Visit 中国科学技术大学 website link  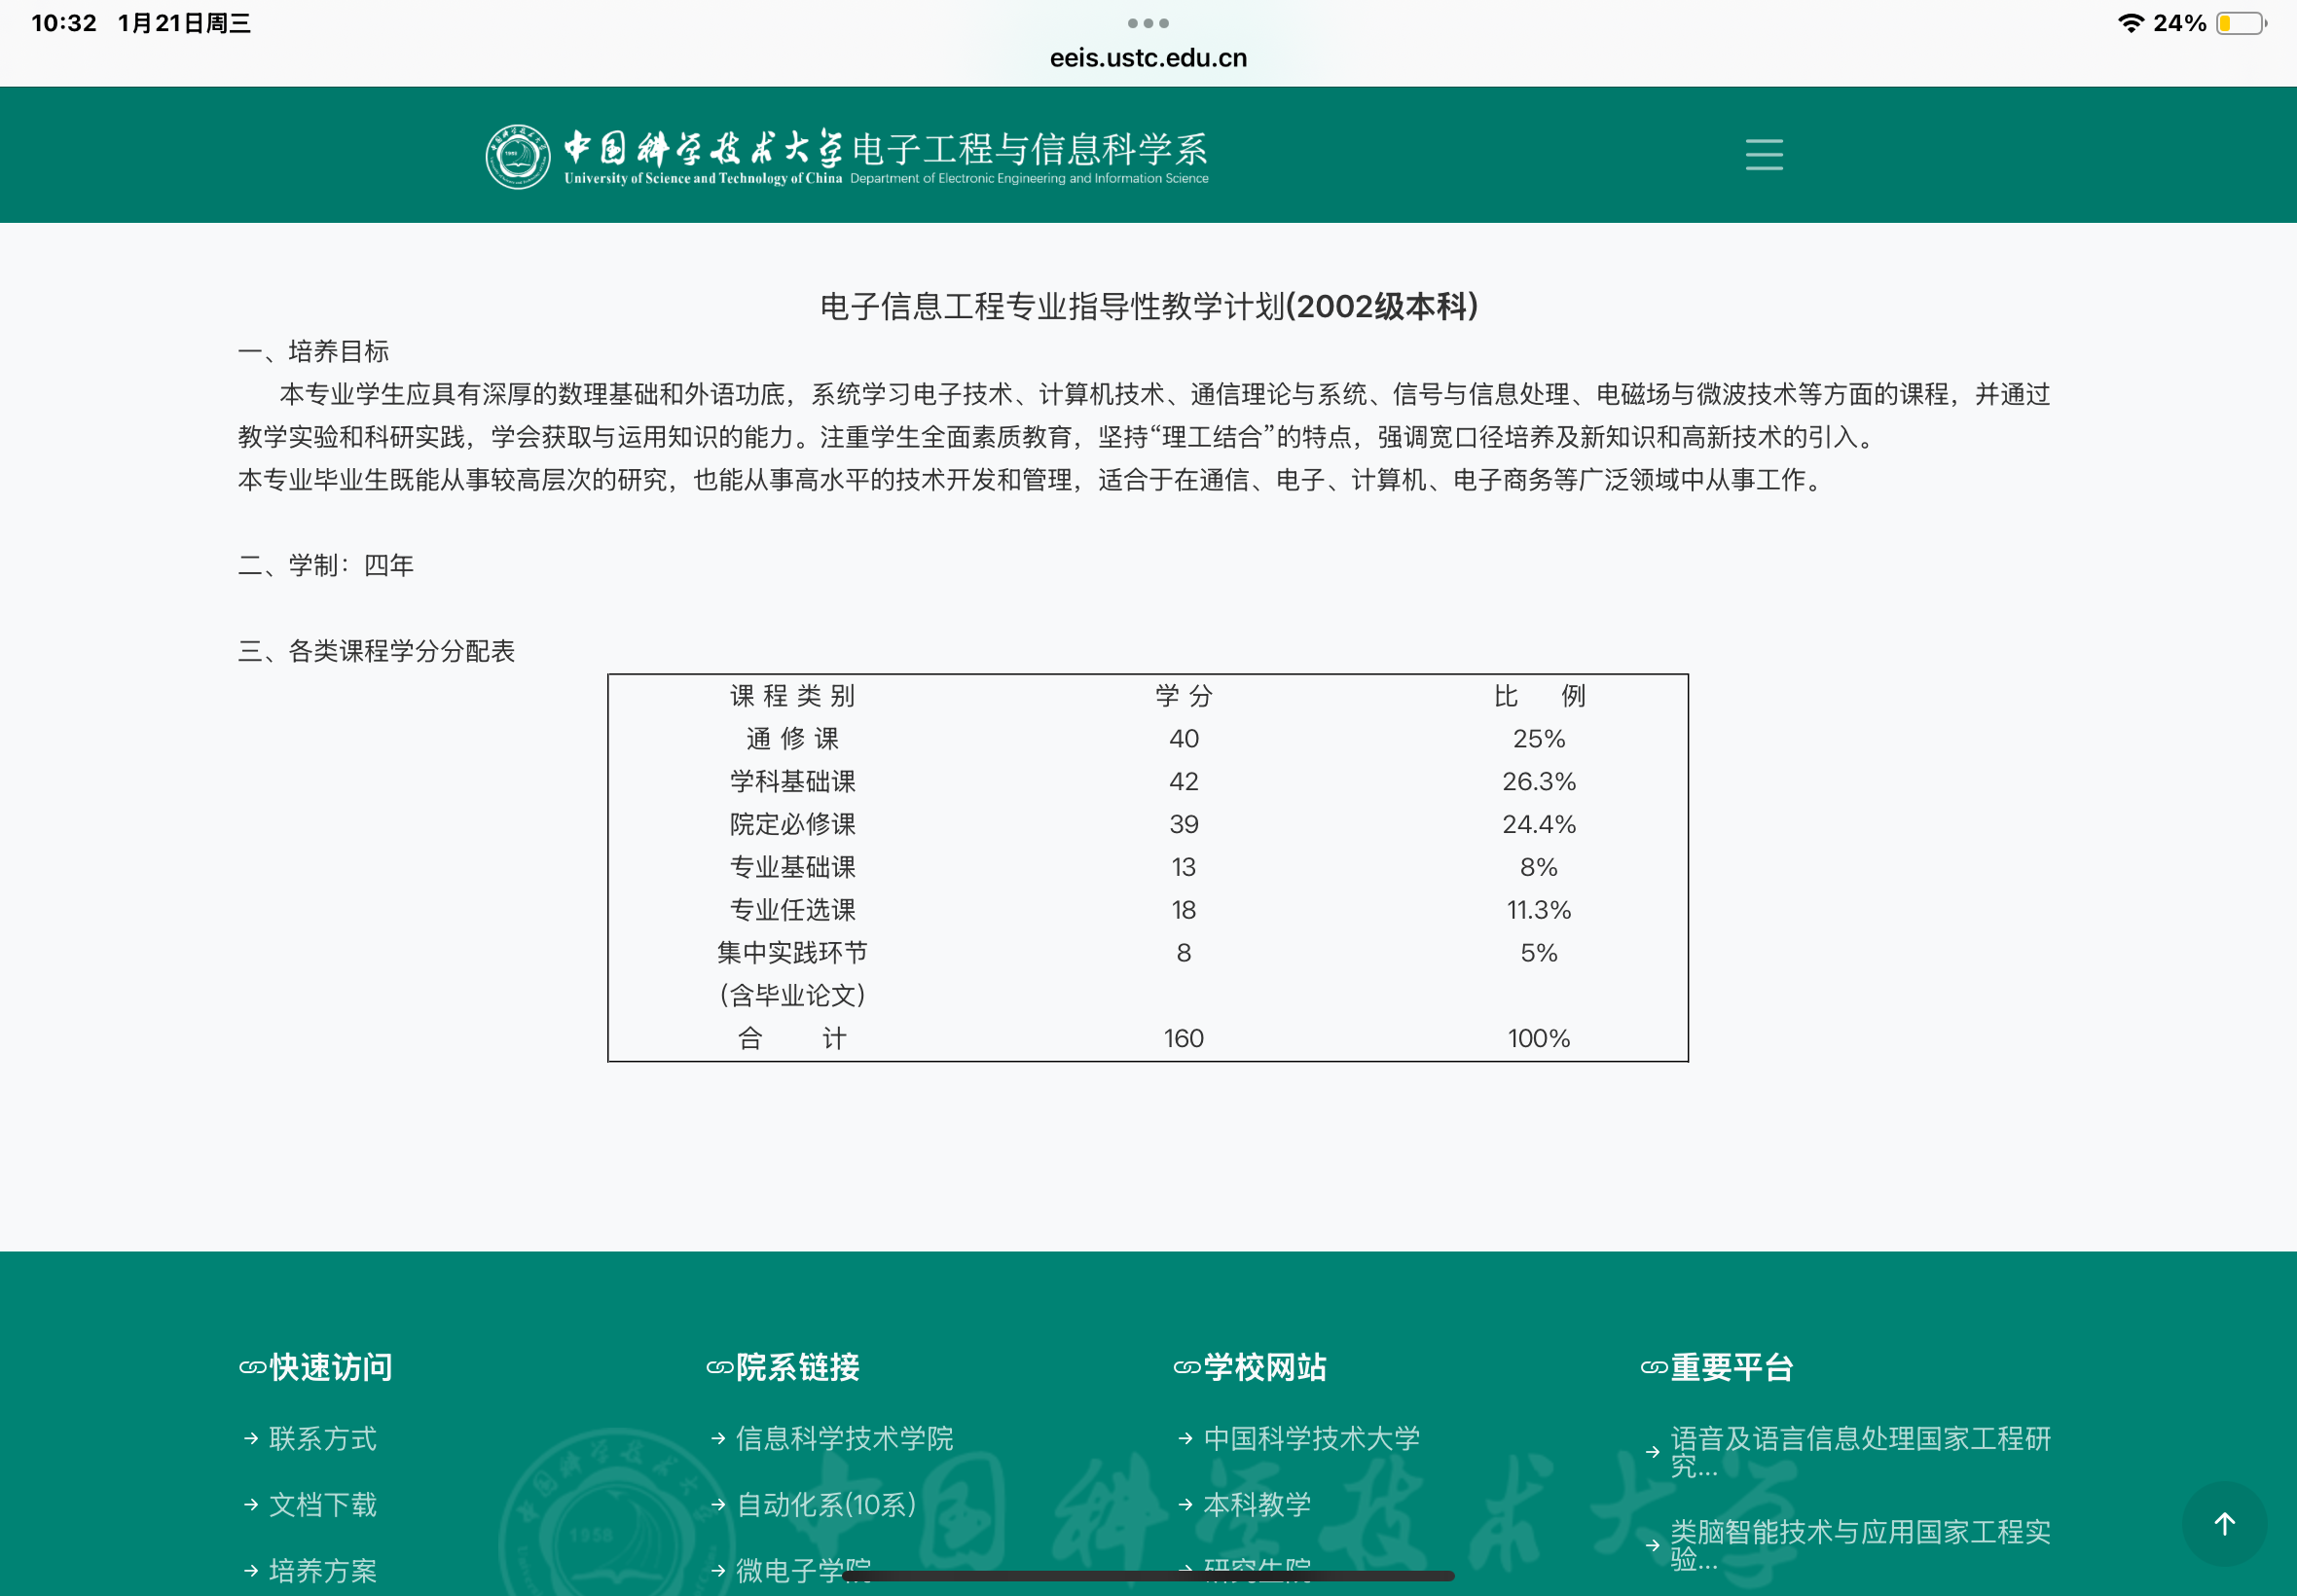1311,1438
